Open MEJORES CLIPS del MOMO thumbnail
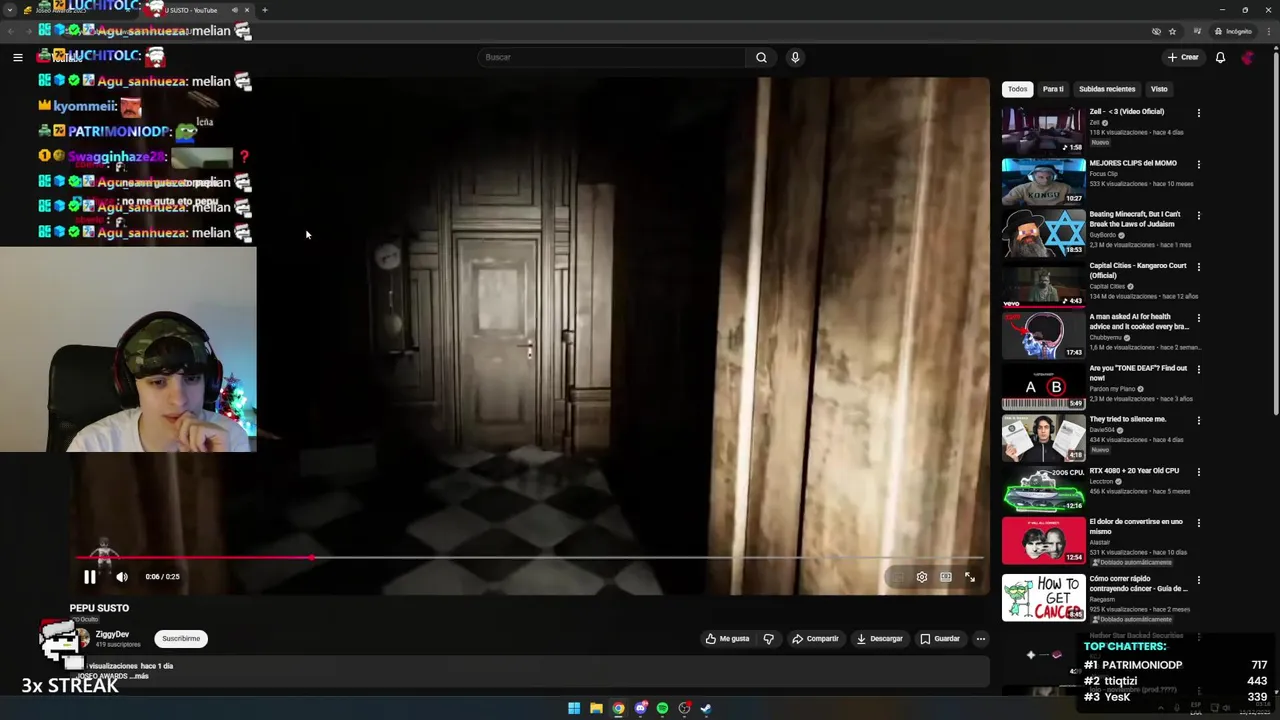1280x720 pixels. point(1043,181)
